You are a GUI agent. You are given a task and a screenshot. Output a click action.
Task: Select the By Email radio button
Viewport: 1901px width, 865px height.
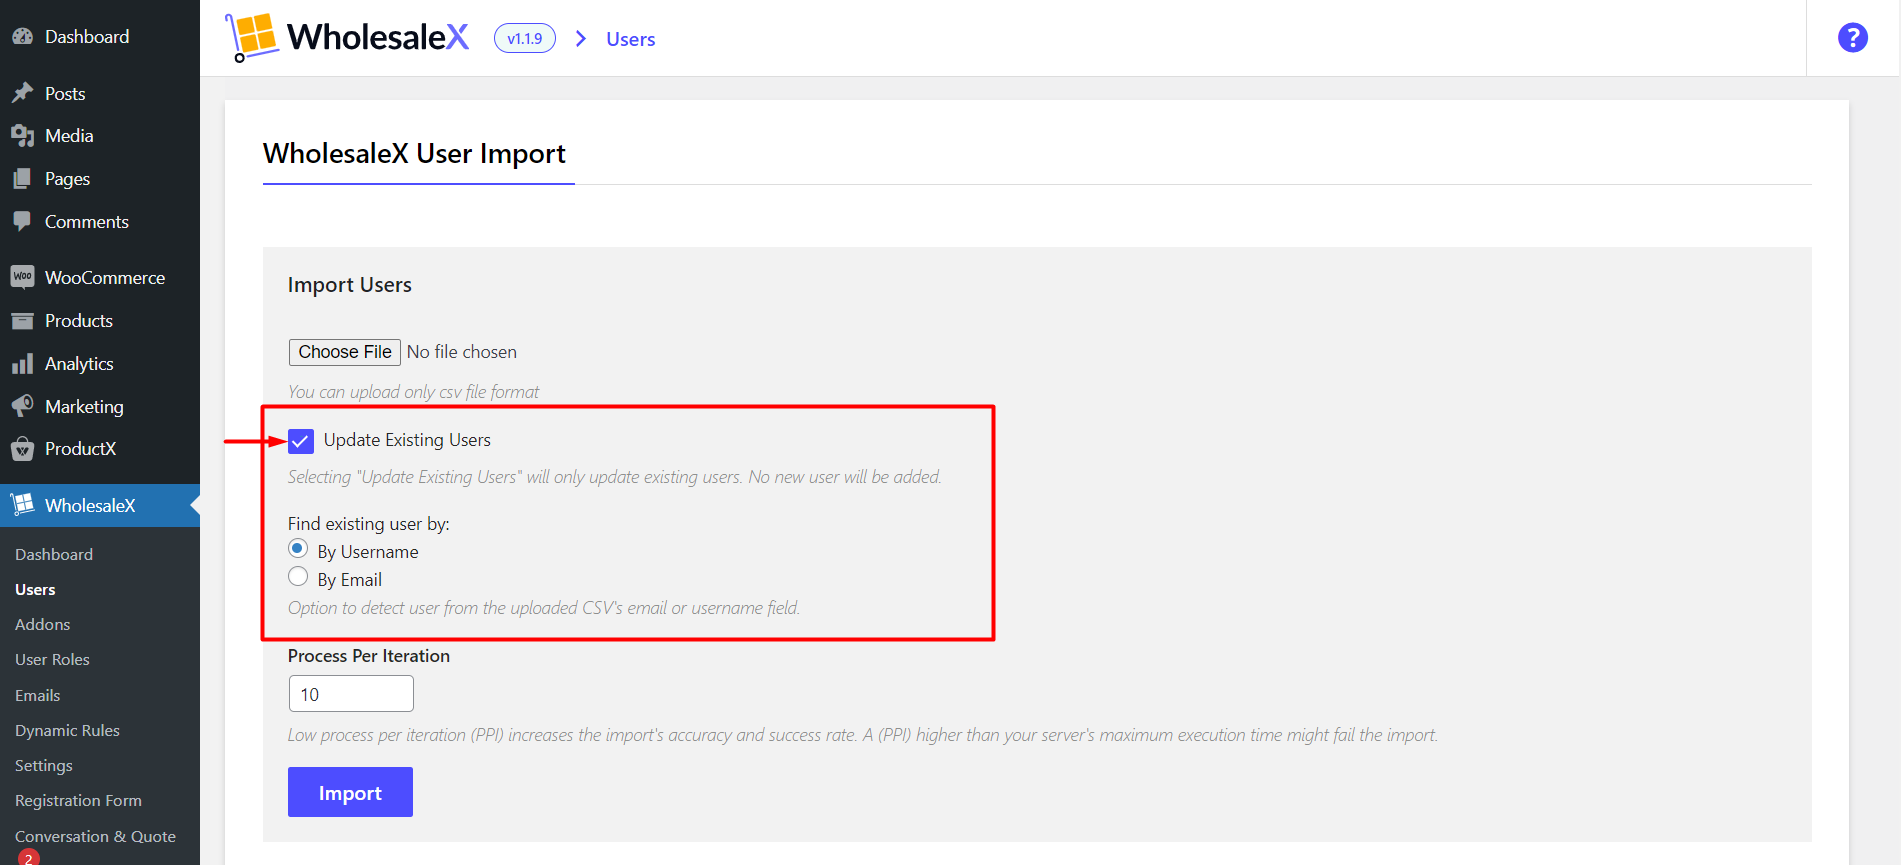coord(298,577)
